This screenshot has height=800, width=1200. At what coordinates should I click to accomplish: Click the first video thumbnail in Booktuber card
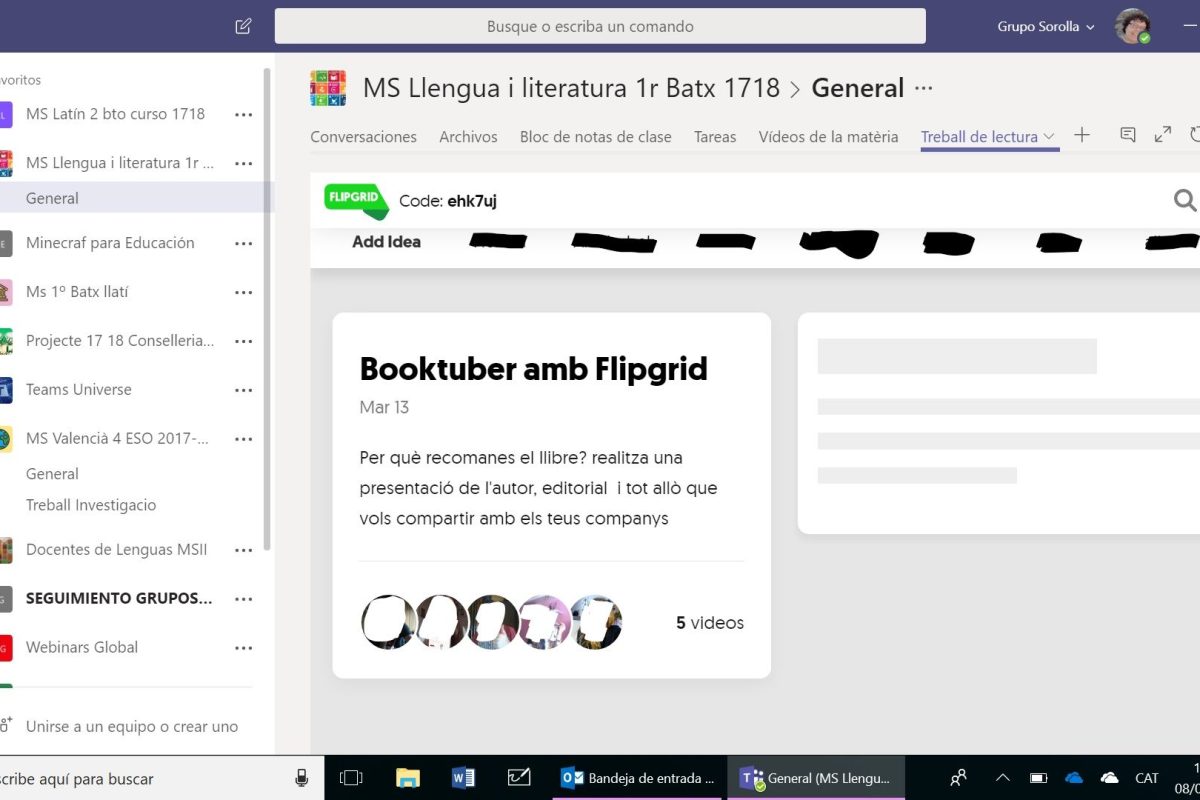pos(387,622)
